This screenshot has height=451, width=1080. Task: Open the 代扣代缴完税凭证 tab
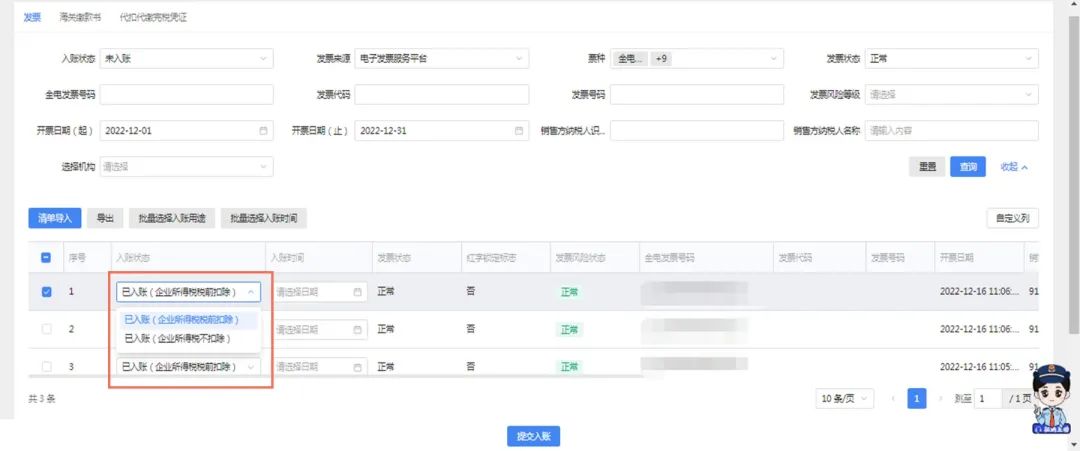153,18
